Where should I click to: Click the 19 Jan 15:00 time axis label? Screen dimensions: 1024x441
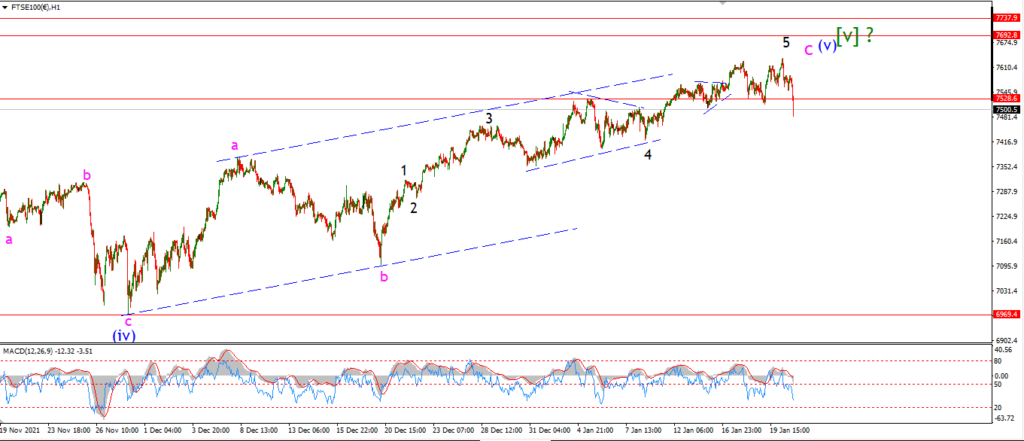(789, 431)
